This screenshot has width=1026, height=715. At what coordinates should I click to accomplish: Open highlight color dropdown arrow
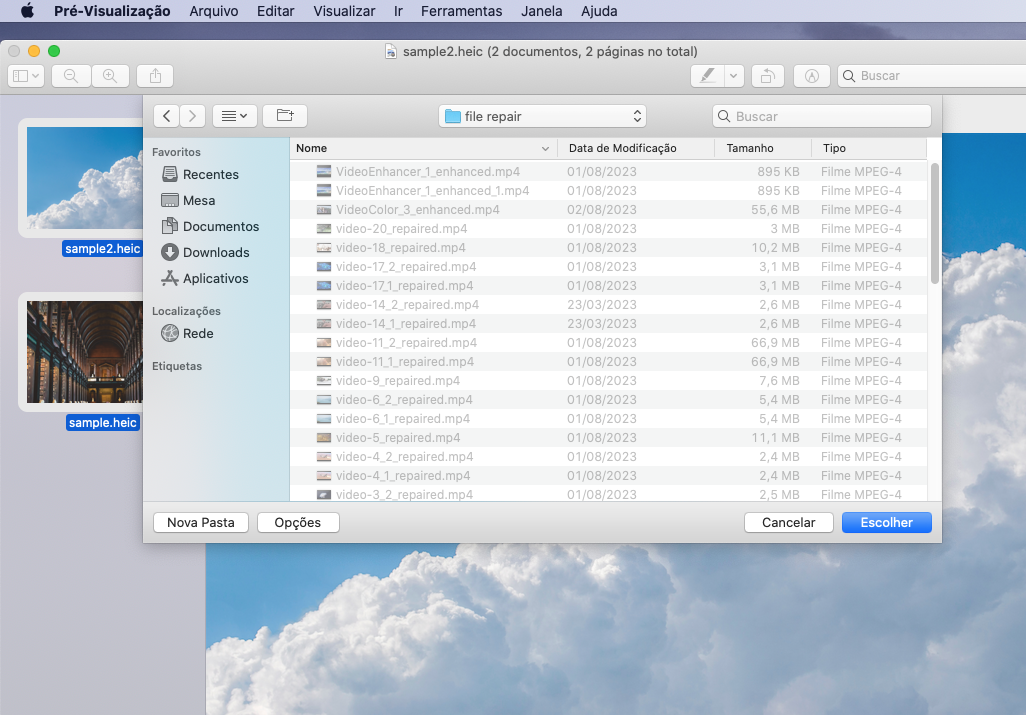(x=734, y=76)
